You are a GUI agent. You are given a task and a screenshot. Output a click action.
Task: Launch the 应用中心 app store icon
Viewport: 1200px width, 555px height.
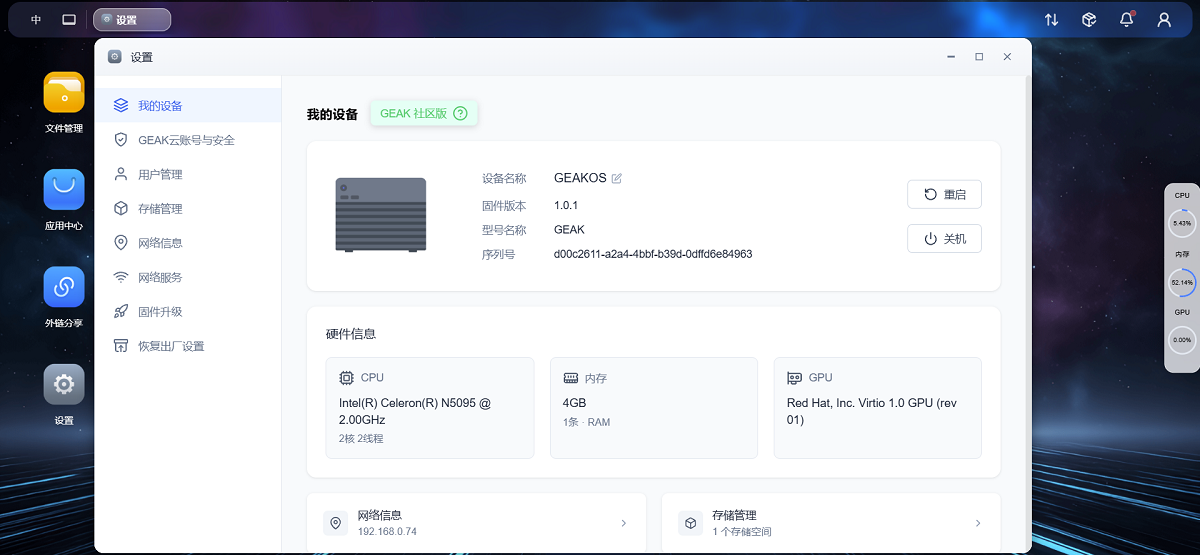(x=64, y=190)
